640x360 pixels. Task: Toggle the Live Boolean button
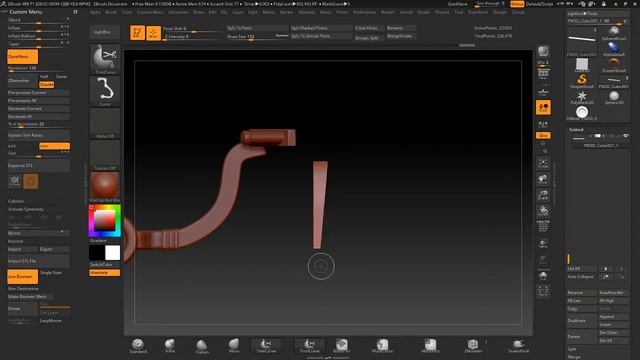click(22, 276)
